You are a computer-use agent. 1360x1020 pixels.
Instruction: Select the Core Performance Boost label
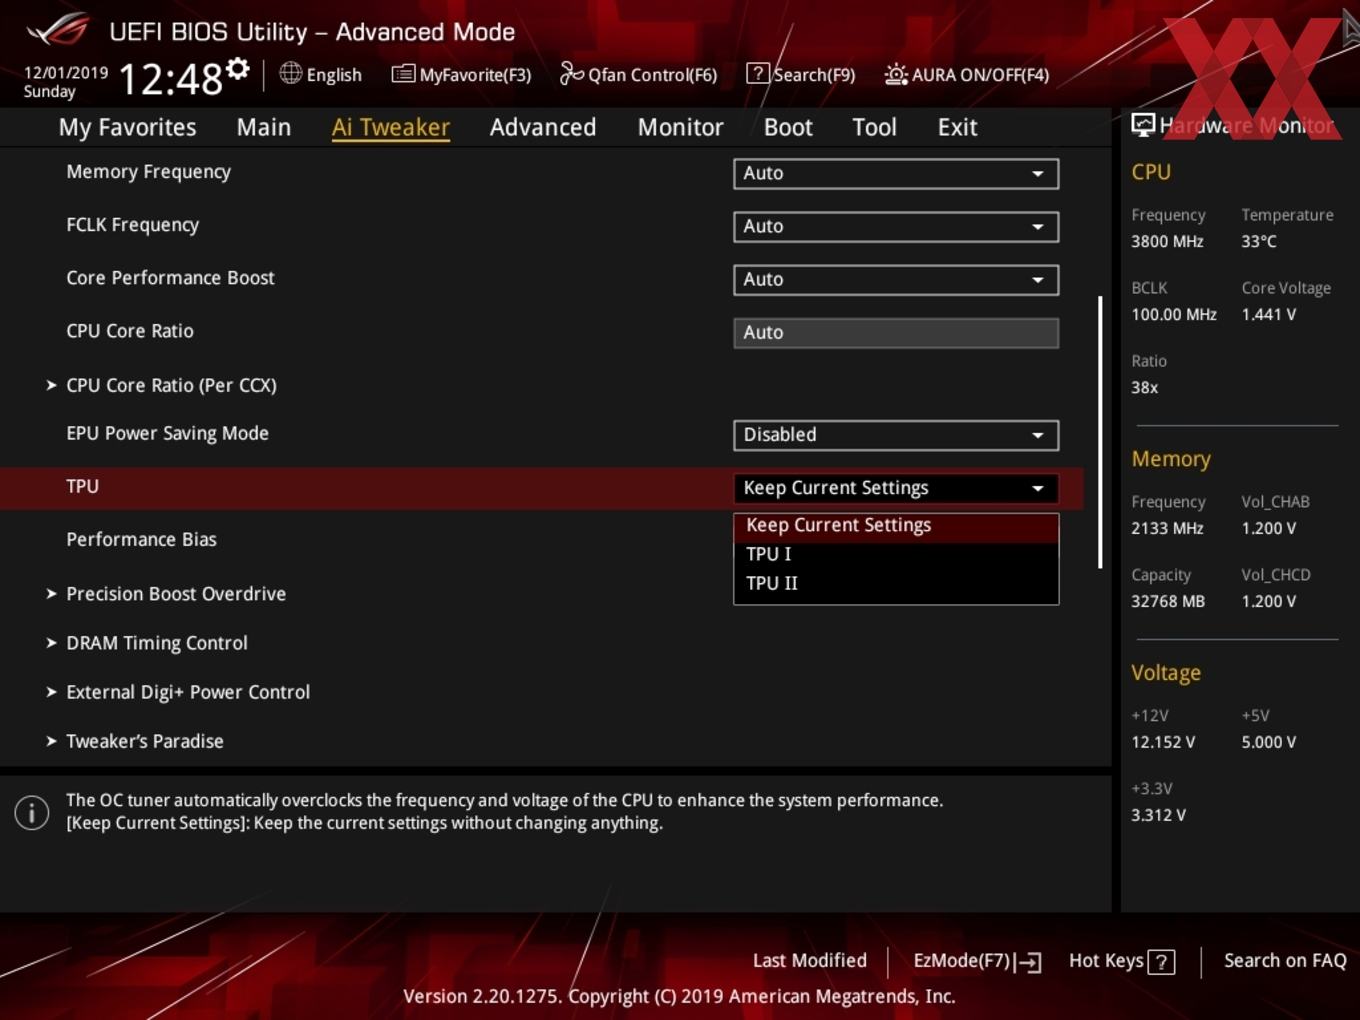pyautogui.click(x=170, y=278)
